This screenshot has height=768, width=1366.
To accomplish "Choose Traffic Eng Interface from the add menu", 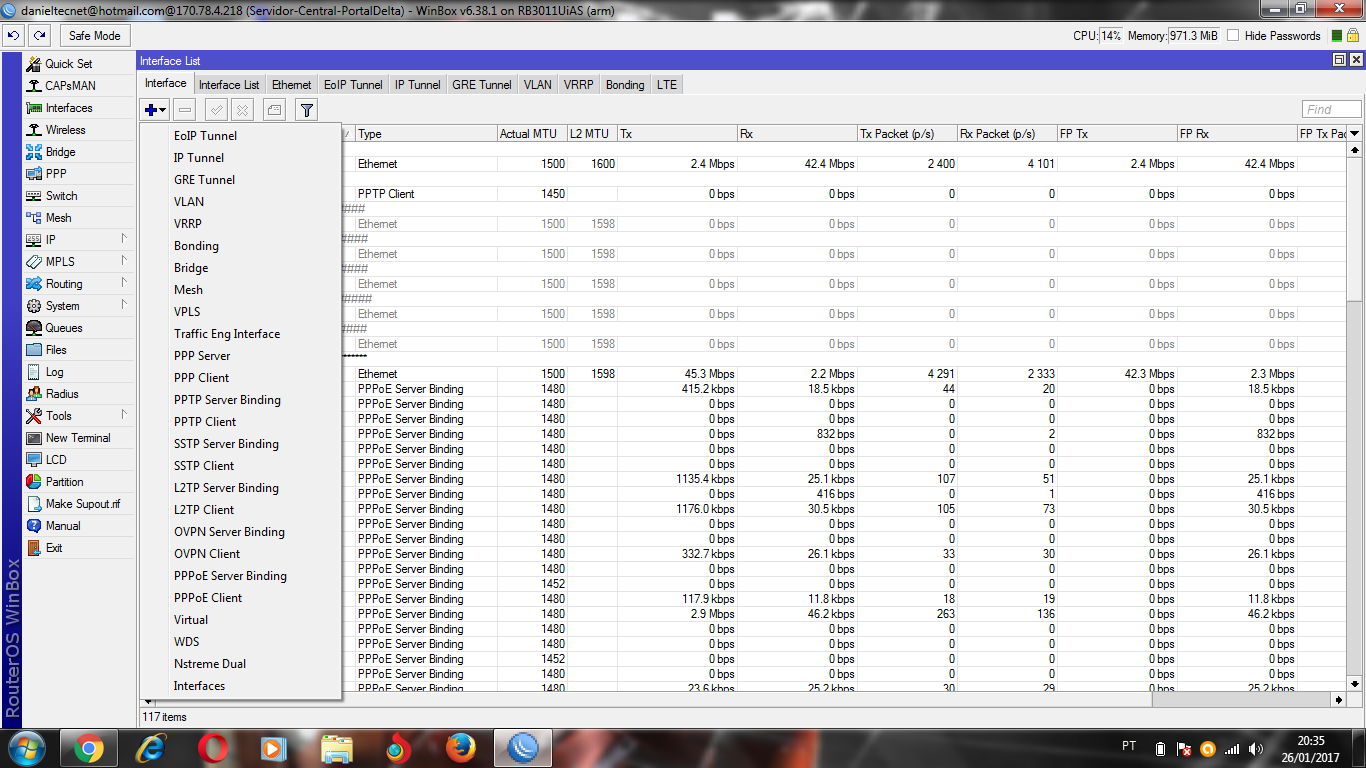I will click(241, 334).
